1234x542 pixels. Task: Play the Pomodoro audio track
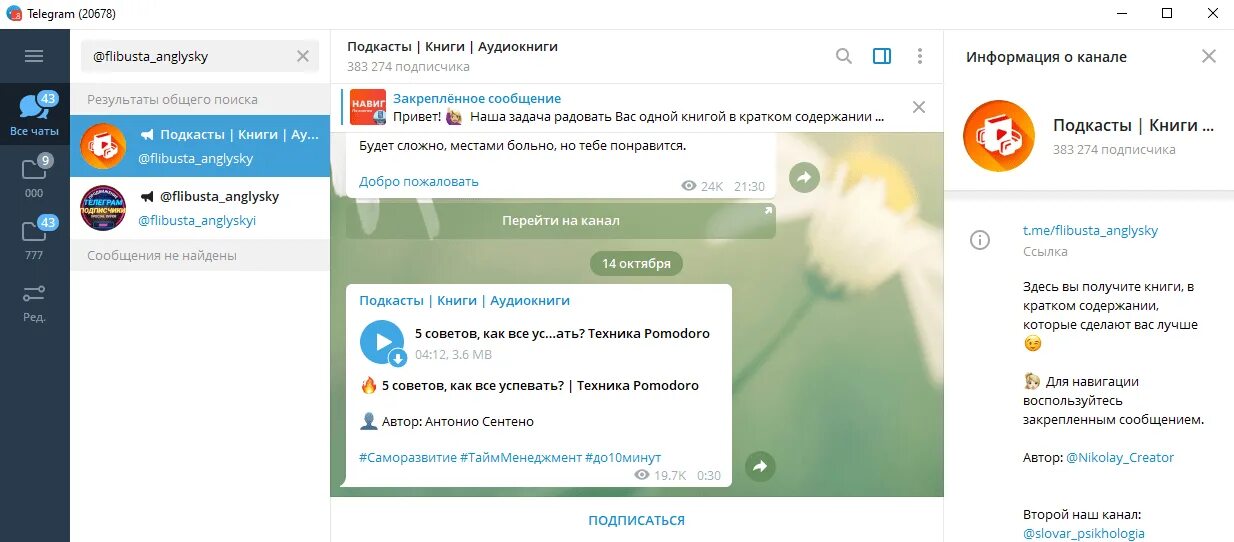(382, 342)
